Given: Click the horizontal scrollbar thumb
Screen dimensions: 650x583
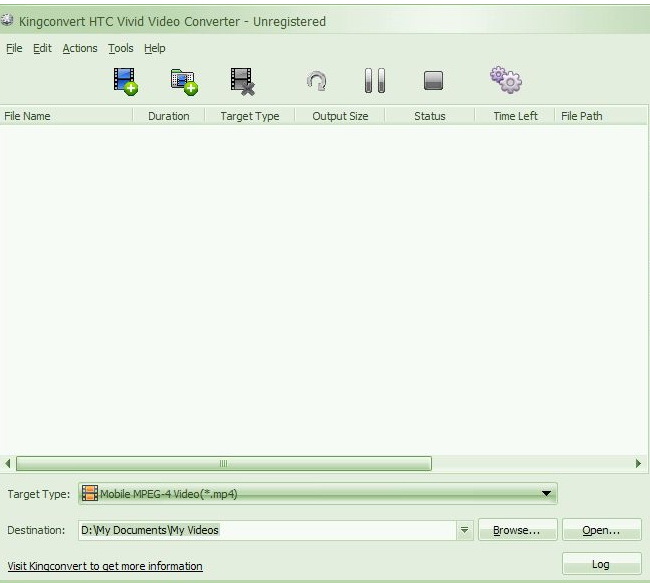Looking at the screenshot, I should pos(223,463).
